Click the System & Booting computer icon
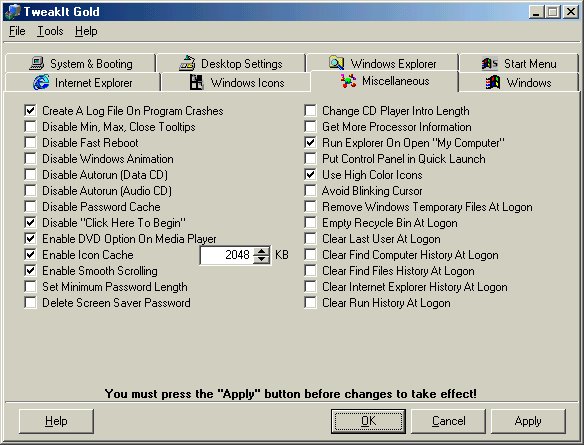 click(x=36, y=63)
